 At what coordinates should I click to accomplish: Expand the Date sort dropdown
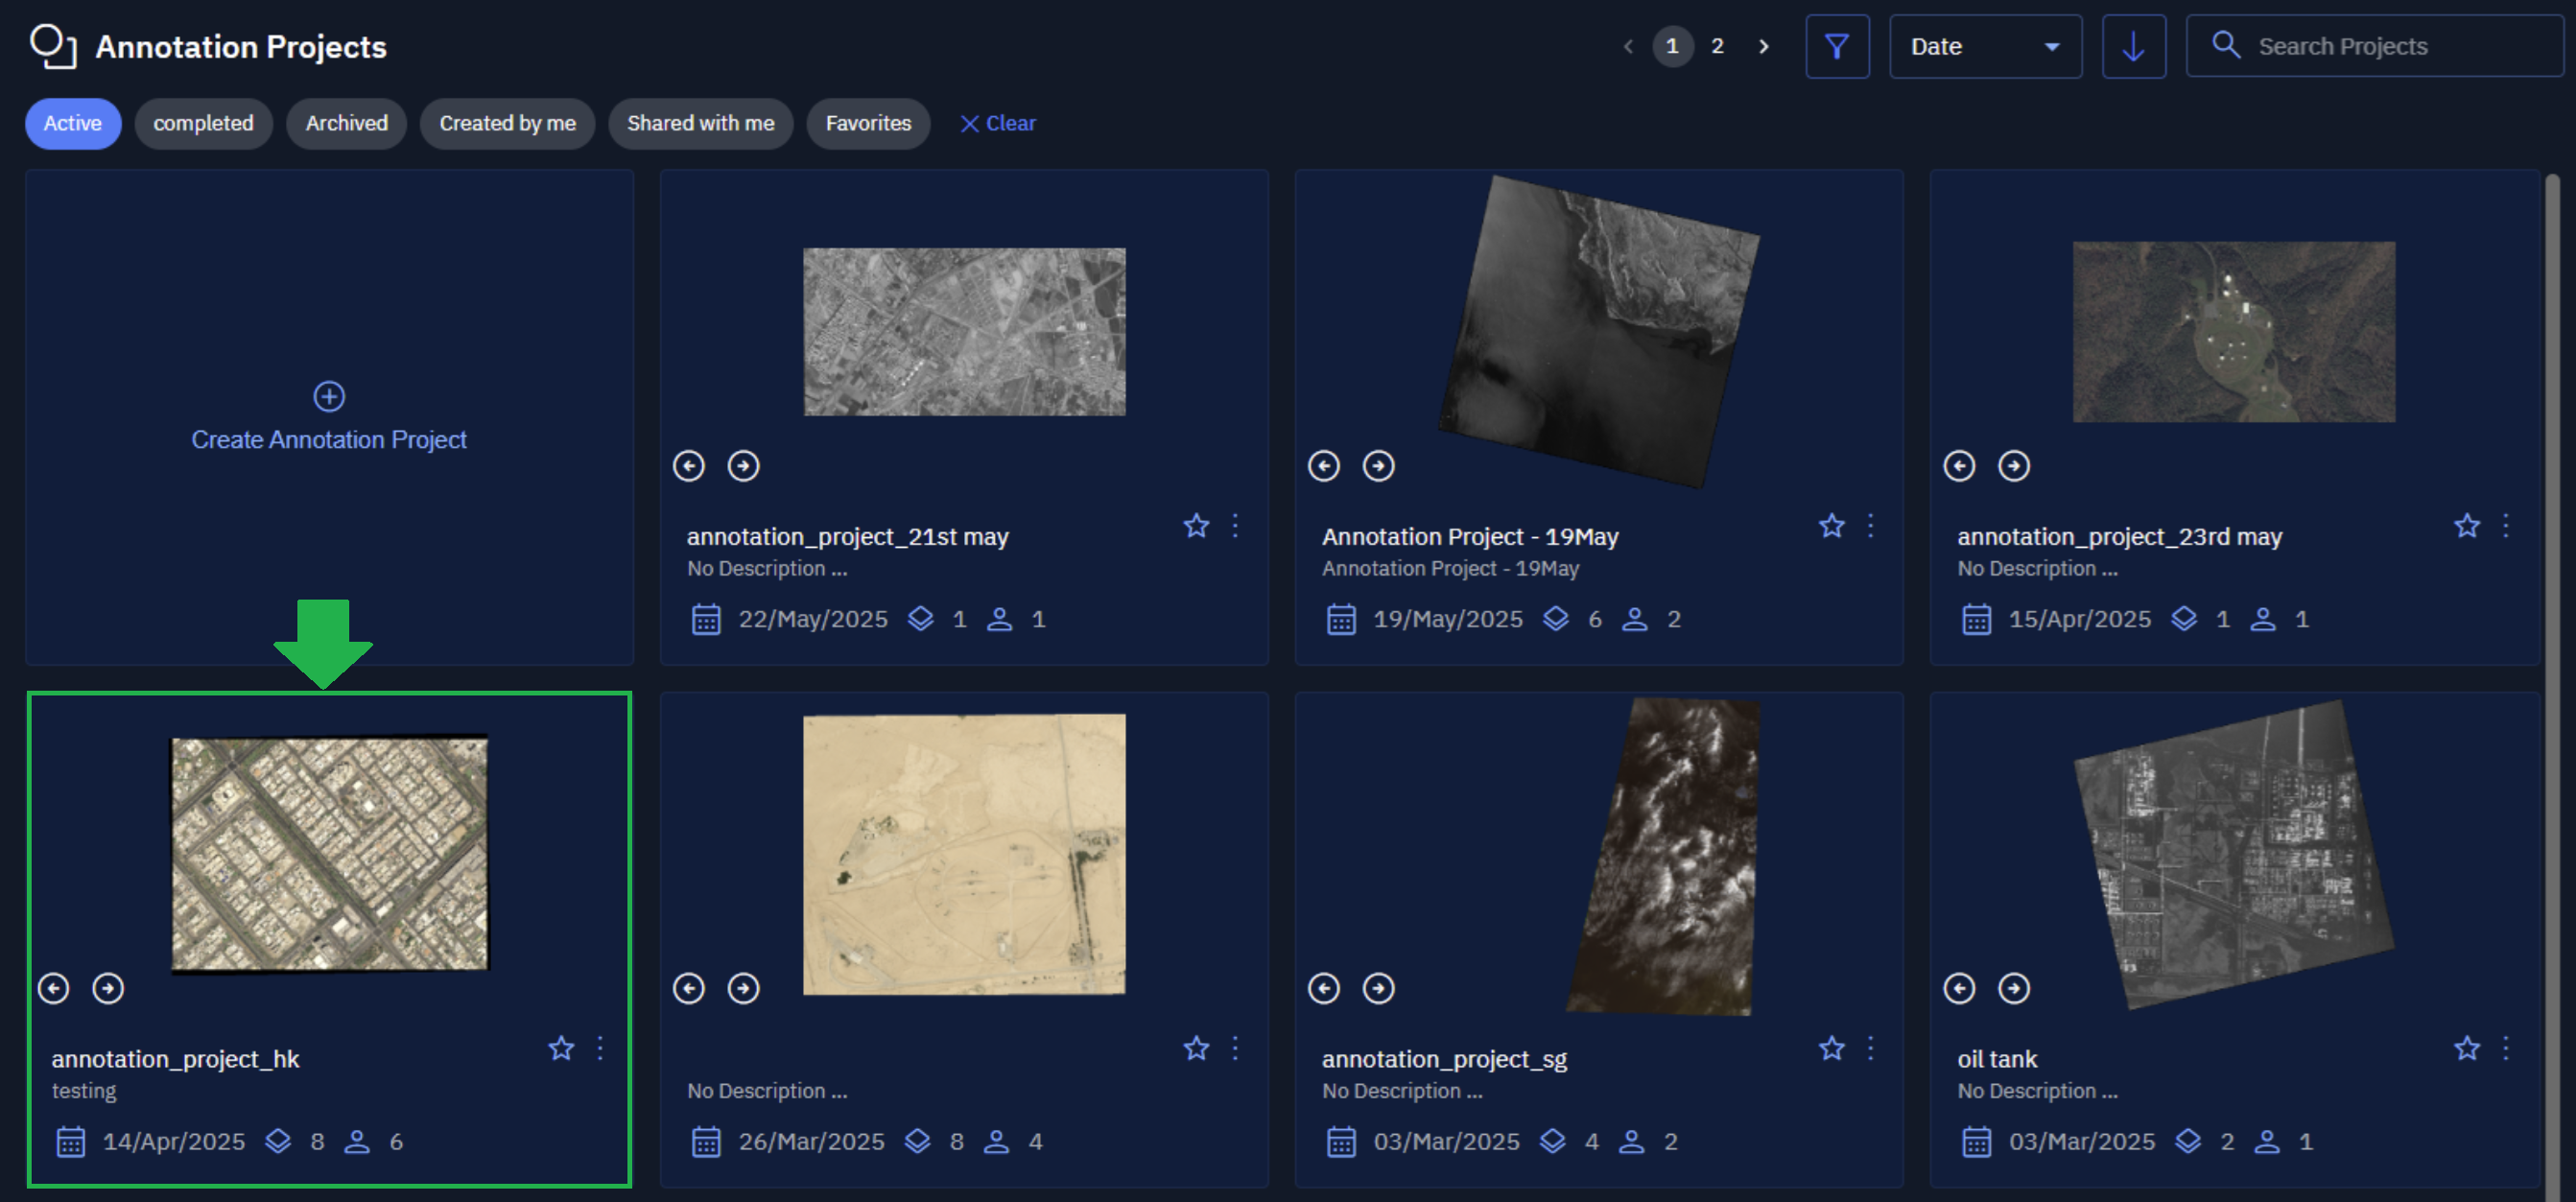click(1984, 47)
